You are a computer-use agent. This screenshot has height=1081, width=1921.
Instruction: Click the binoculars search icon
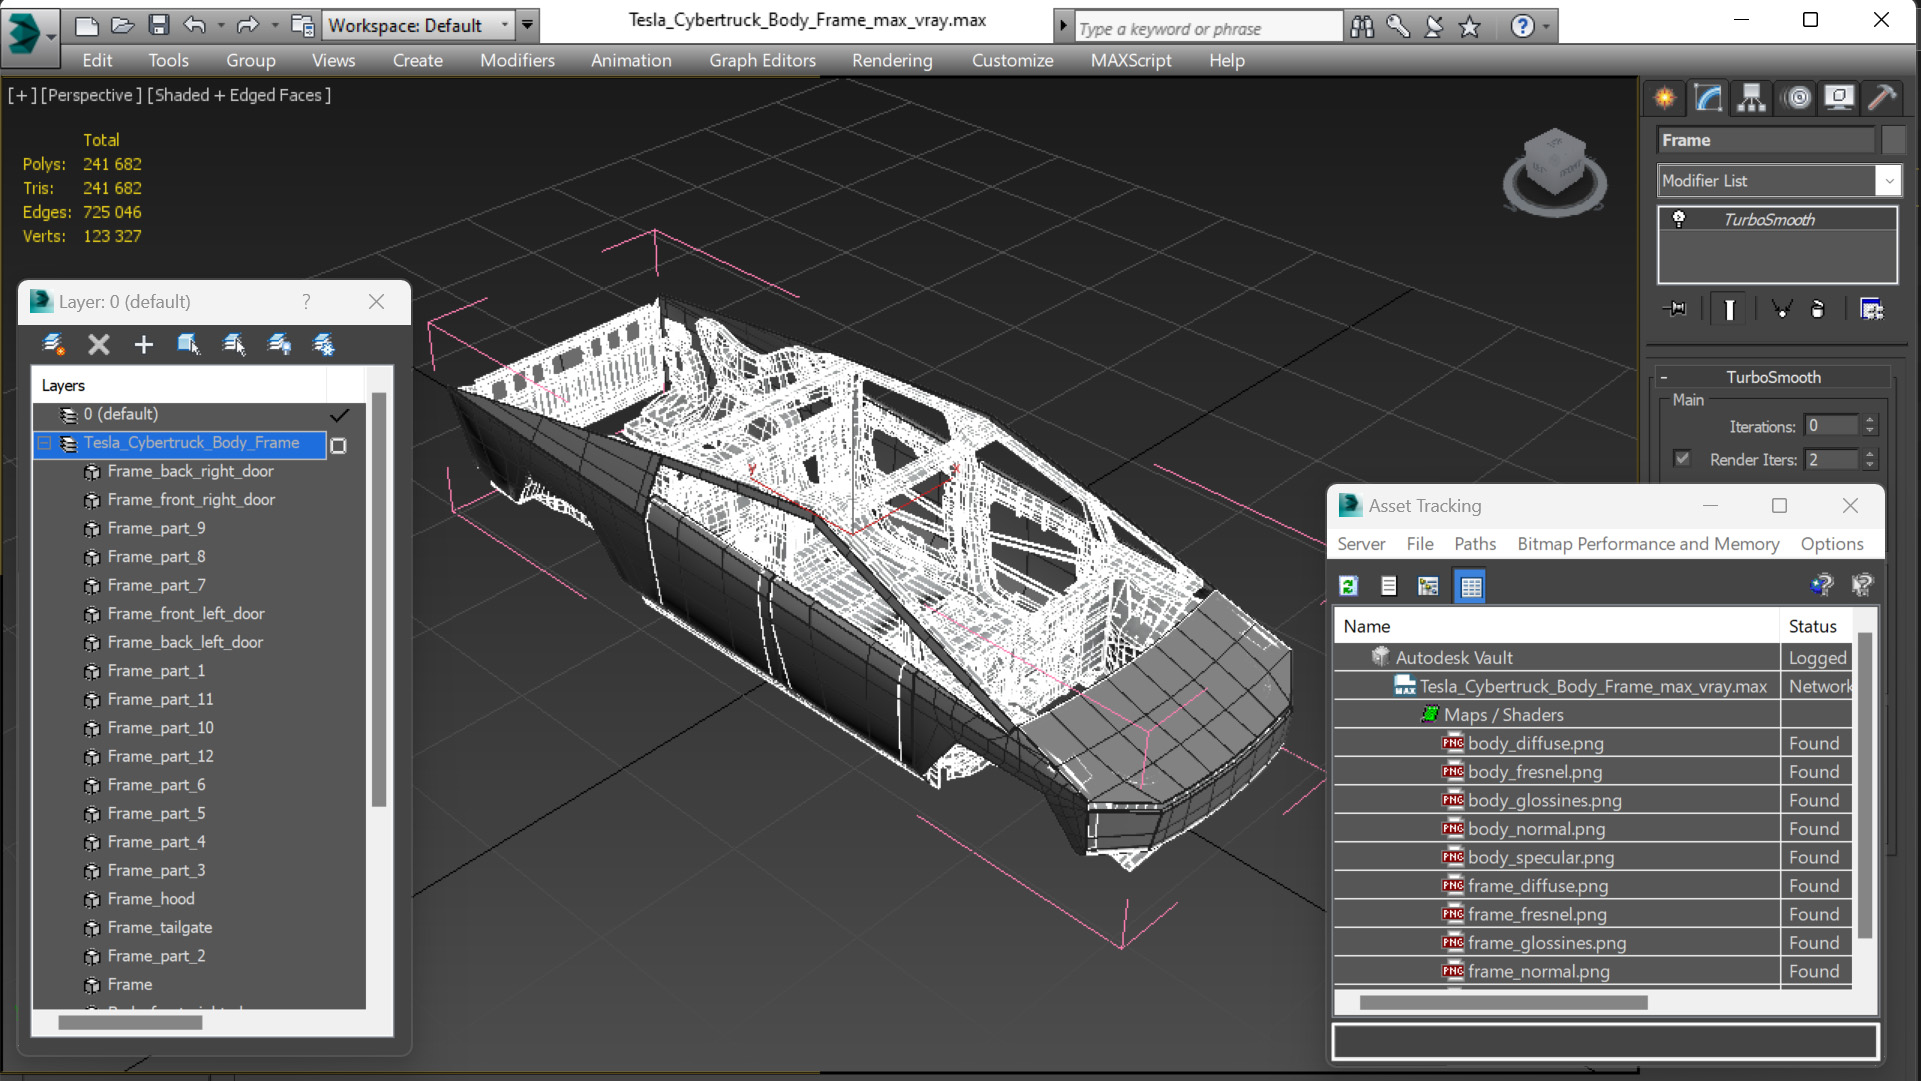tap(1362, 26)
